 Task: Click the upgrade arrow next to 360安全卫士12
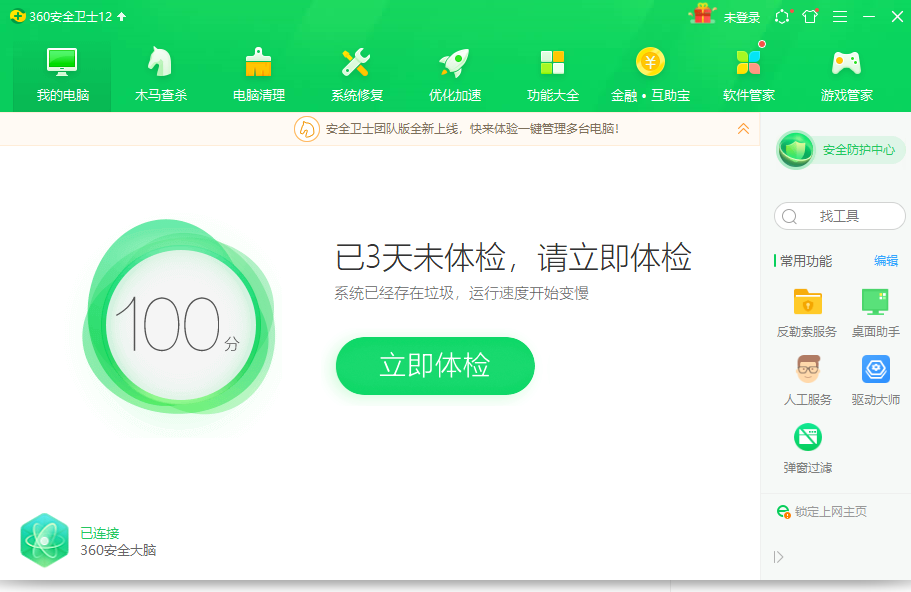(x=121, y=17)
